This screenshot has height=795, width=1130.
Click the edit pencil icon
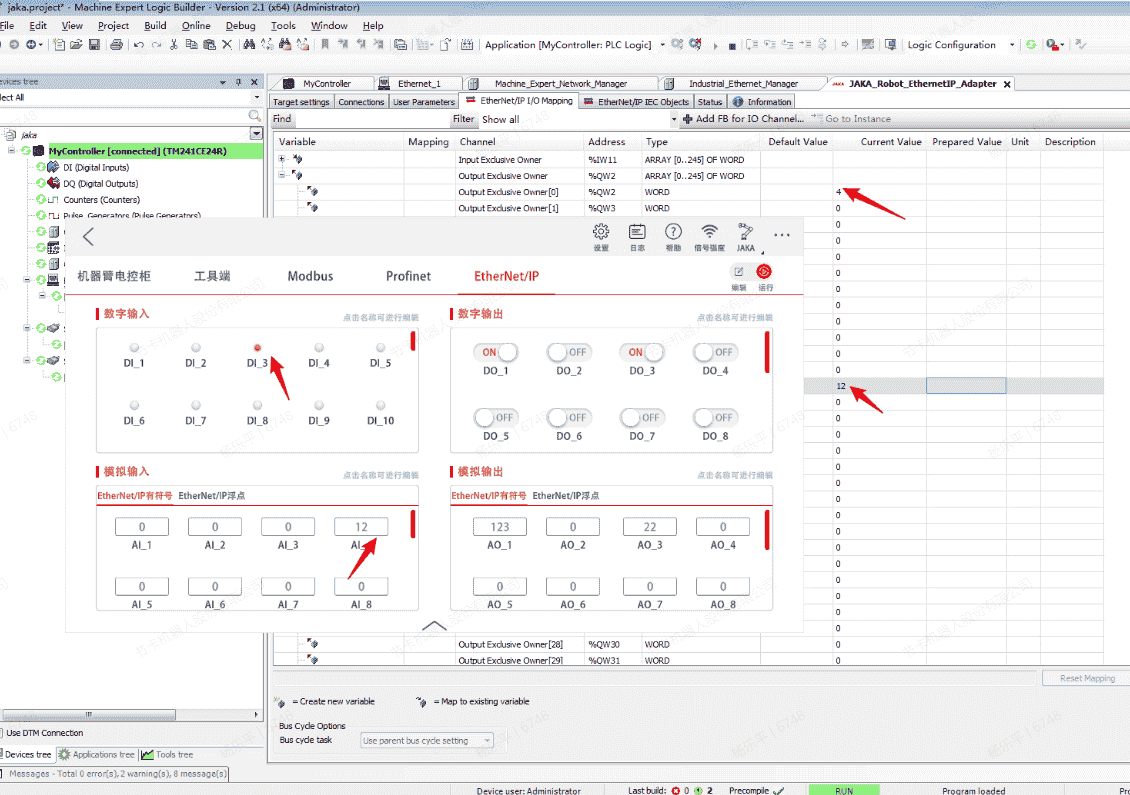click(739, 272)
